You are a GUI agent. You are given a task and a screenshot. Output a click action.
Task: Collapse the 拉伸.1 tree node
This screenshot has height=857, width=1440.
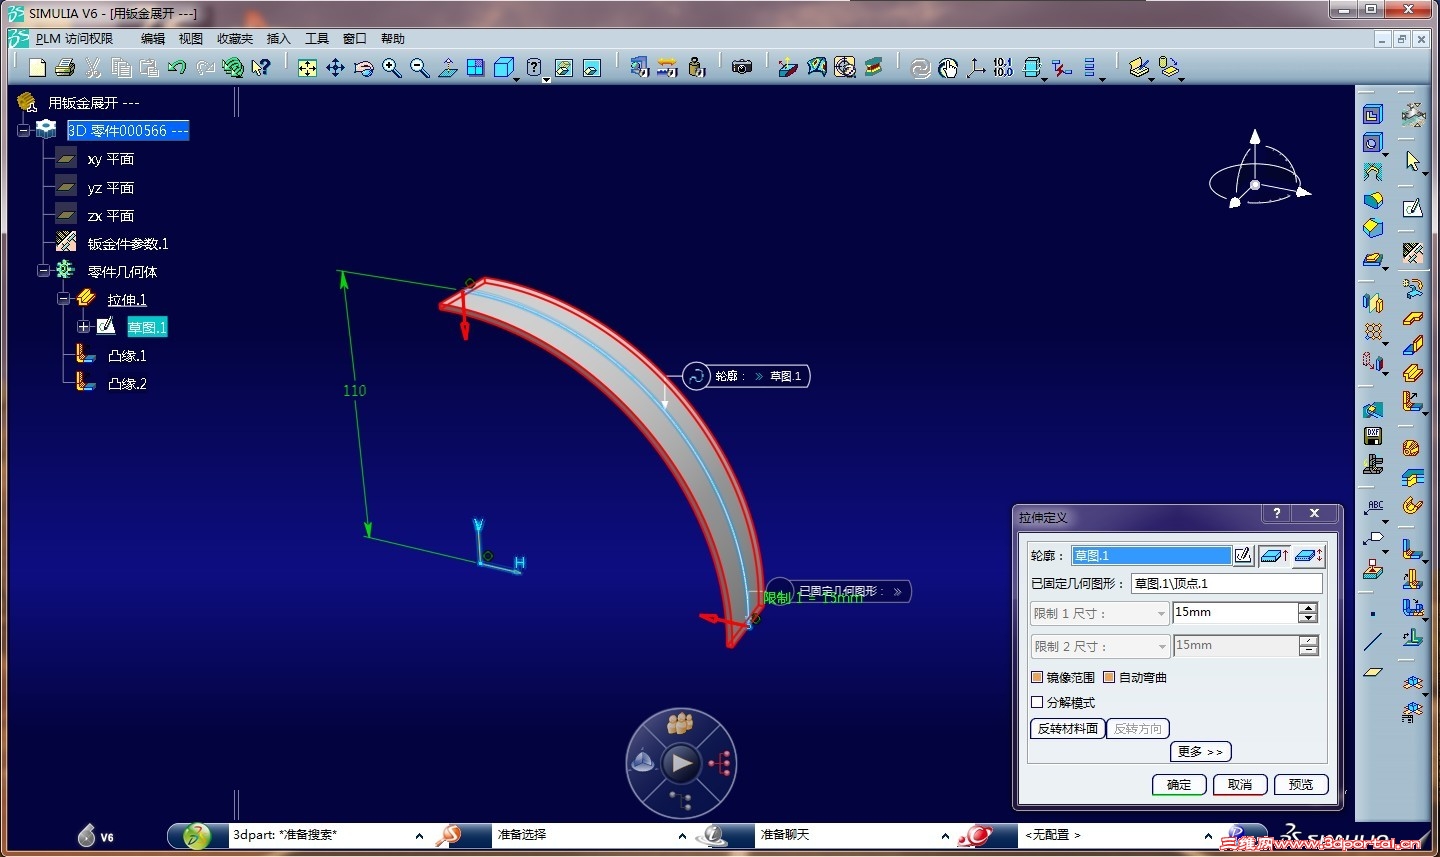point(63,299)
